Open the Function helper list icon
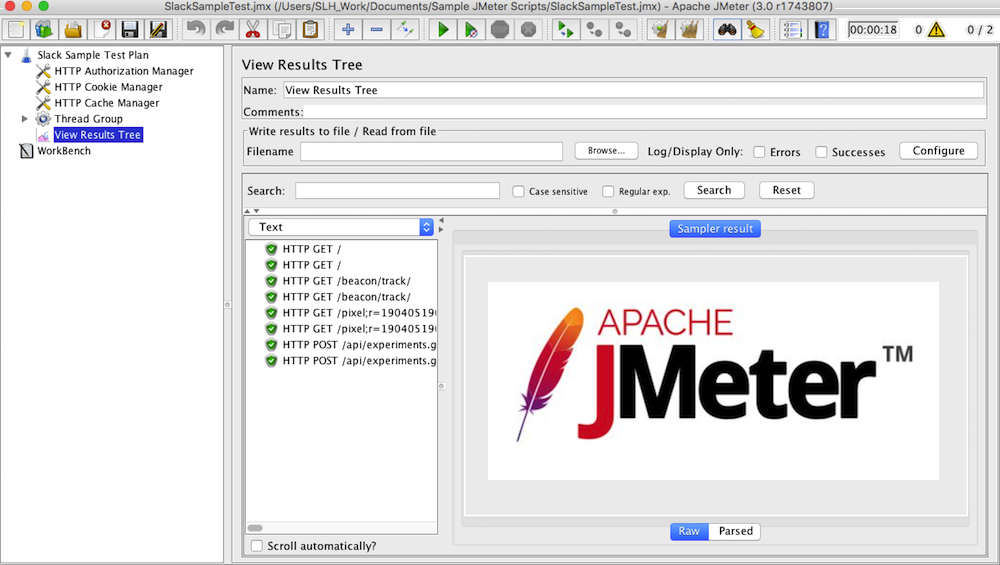The image size is (1000, 565). 793,29
